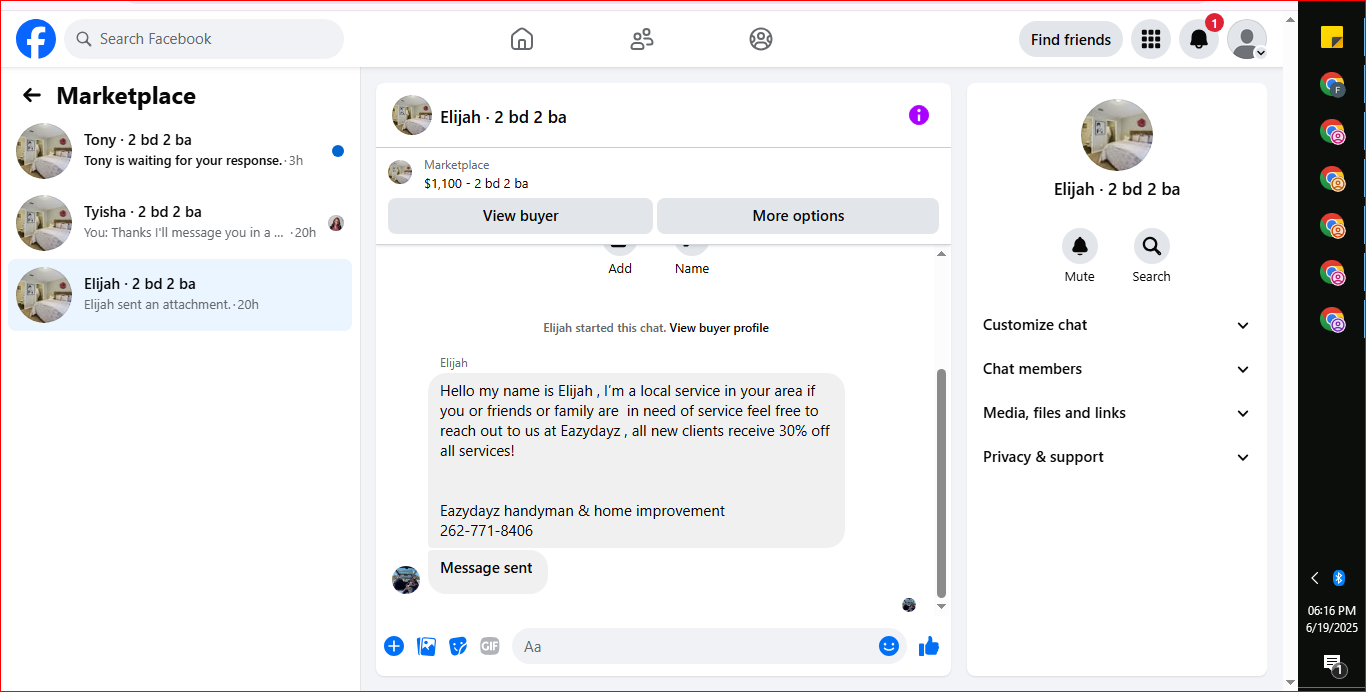Screen dimensions: 1366x692
Task: Open the Groups icon in top navigation
Action: (761, 39)
